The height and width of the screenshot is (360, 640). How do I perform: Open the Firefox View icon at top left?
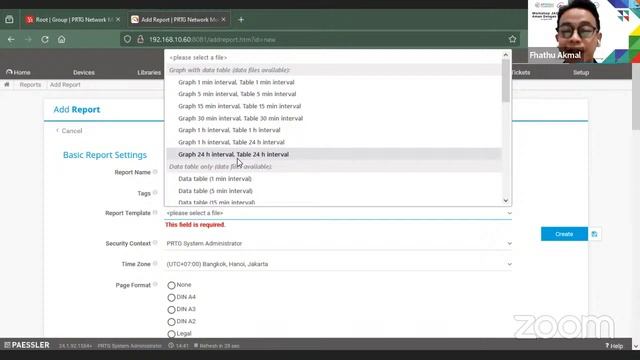(x=9, y=20)
